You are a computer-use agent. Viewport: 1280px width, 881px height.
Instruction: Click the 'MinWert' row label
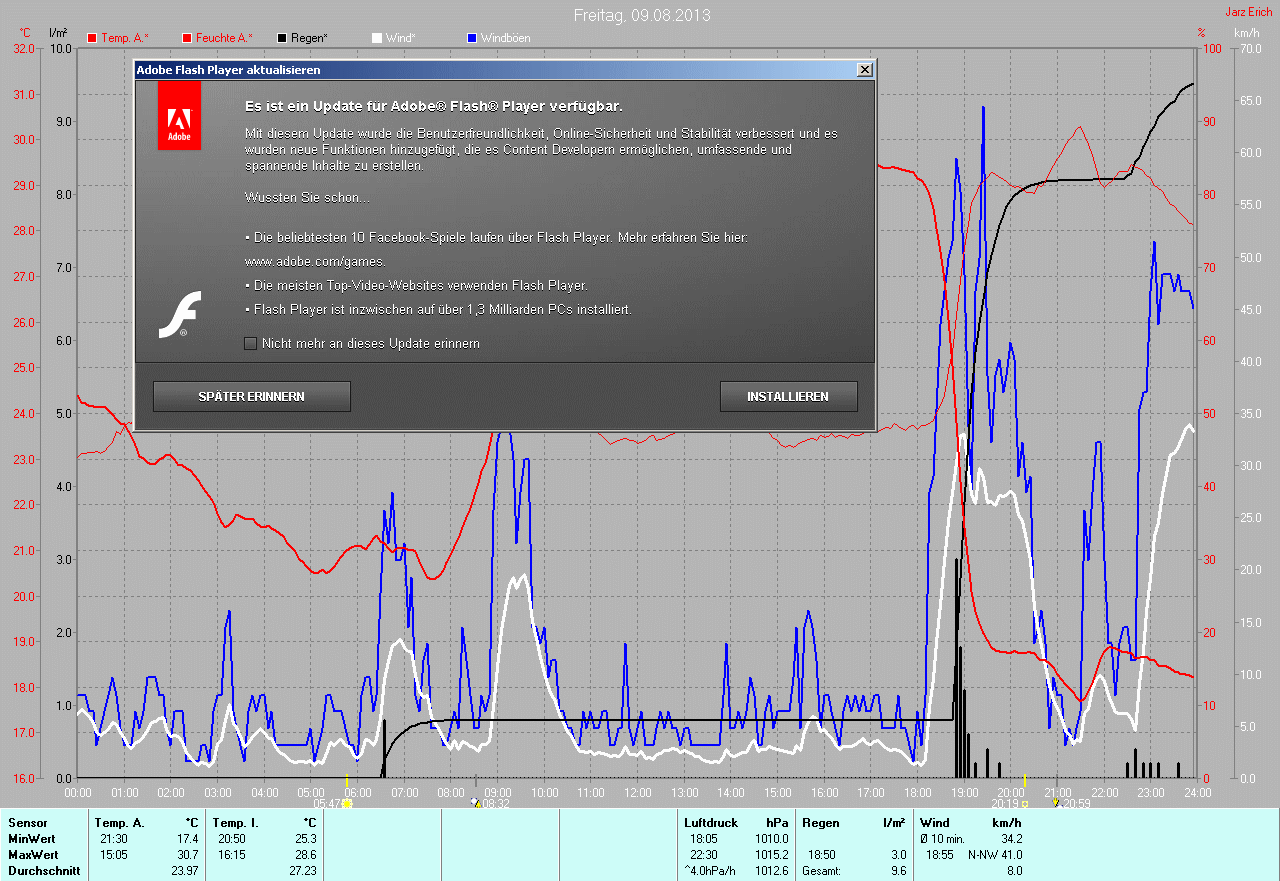31,838
